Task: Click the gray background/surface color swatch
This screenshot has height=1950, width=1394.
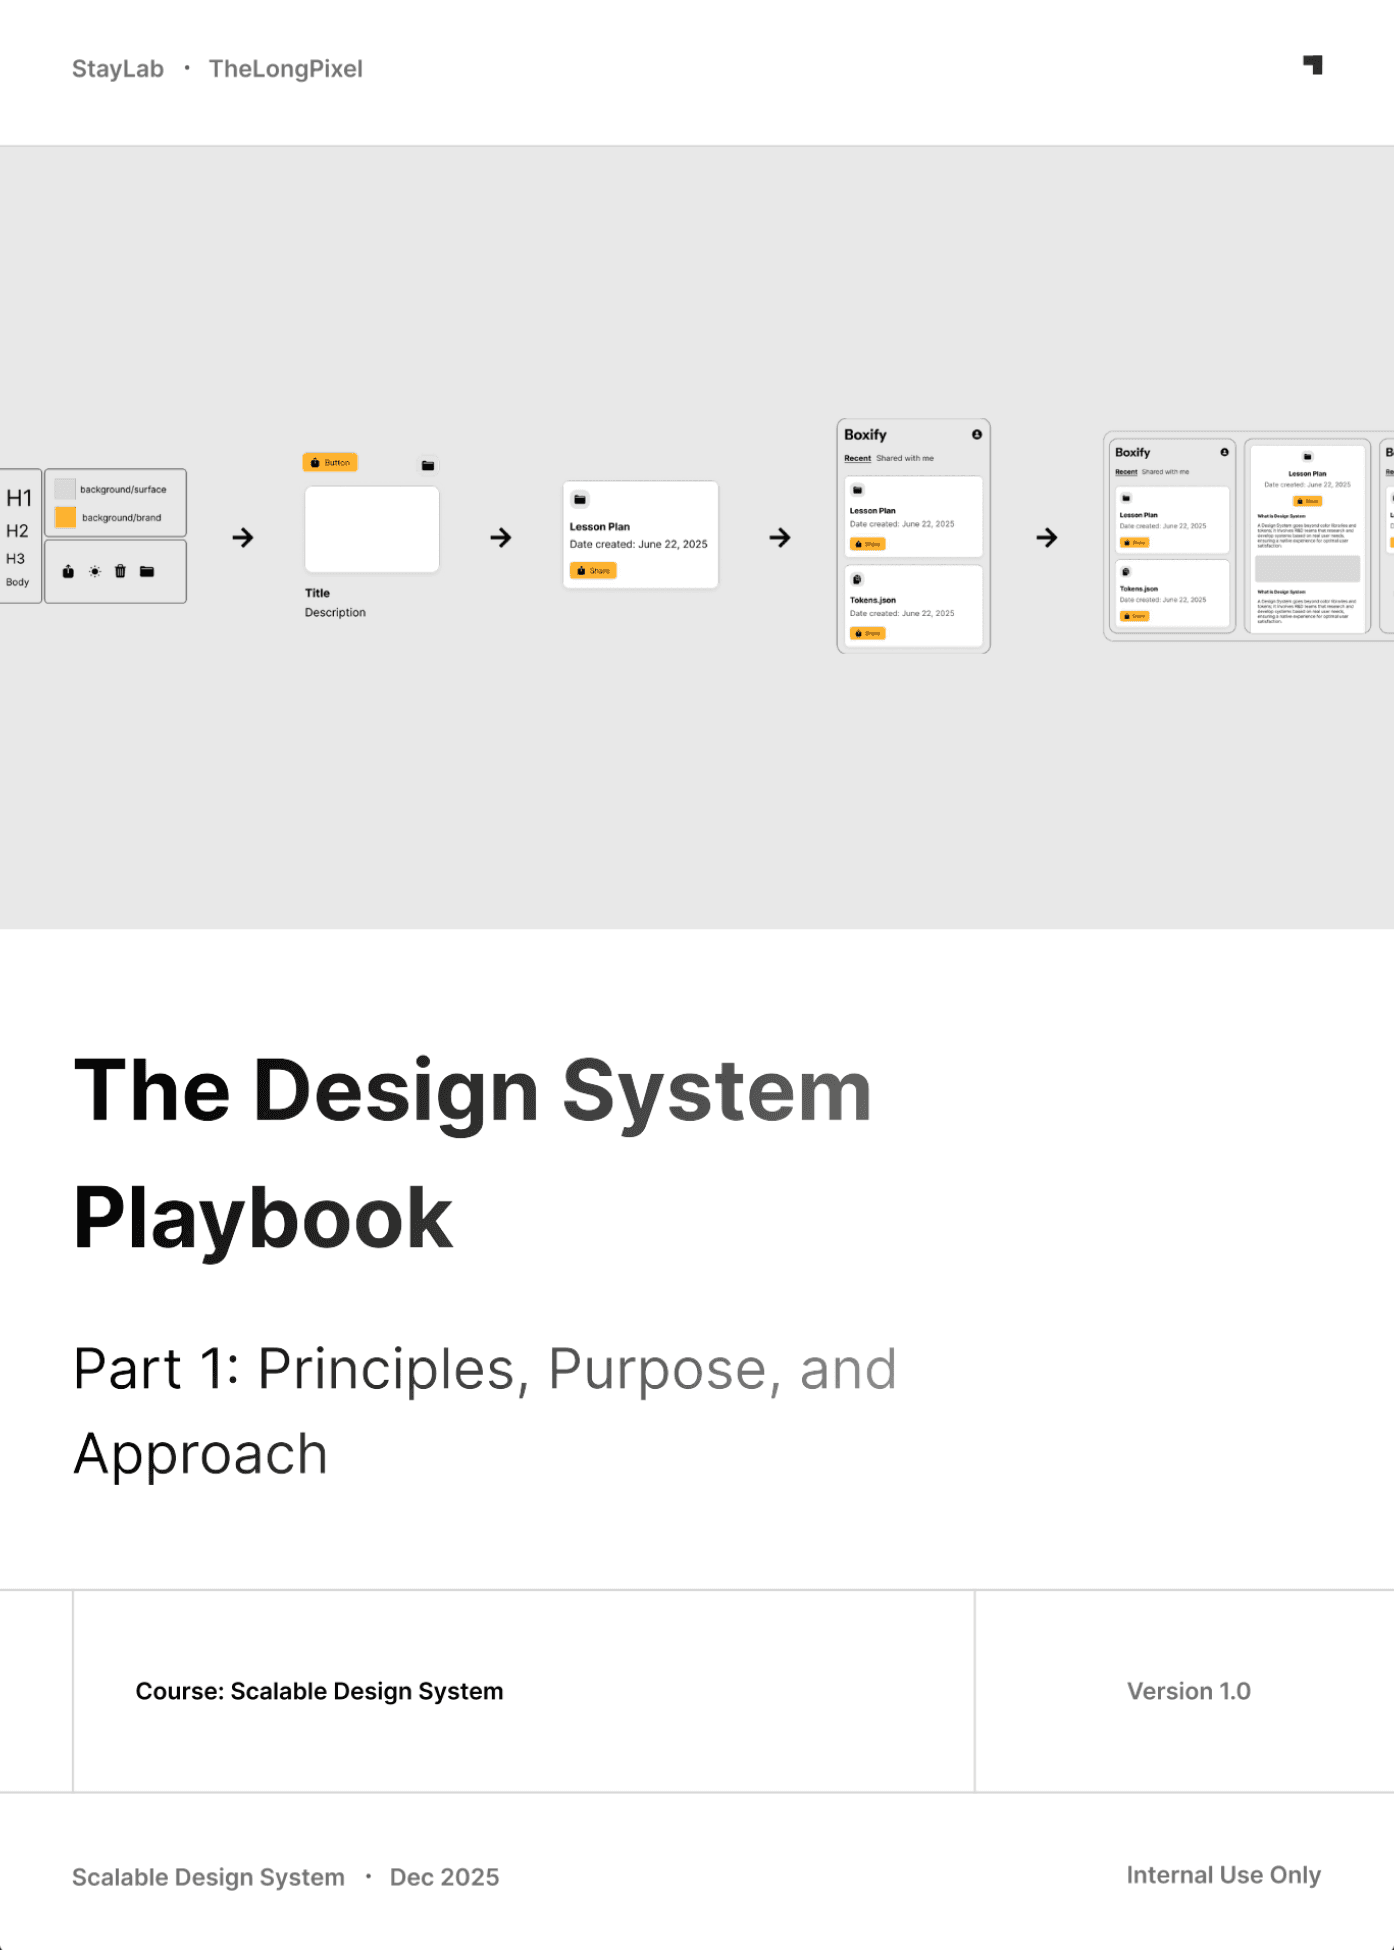Action: pos(66,489)
